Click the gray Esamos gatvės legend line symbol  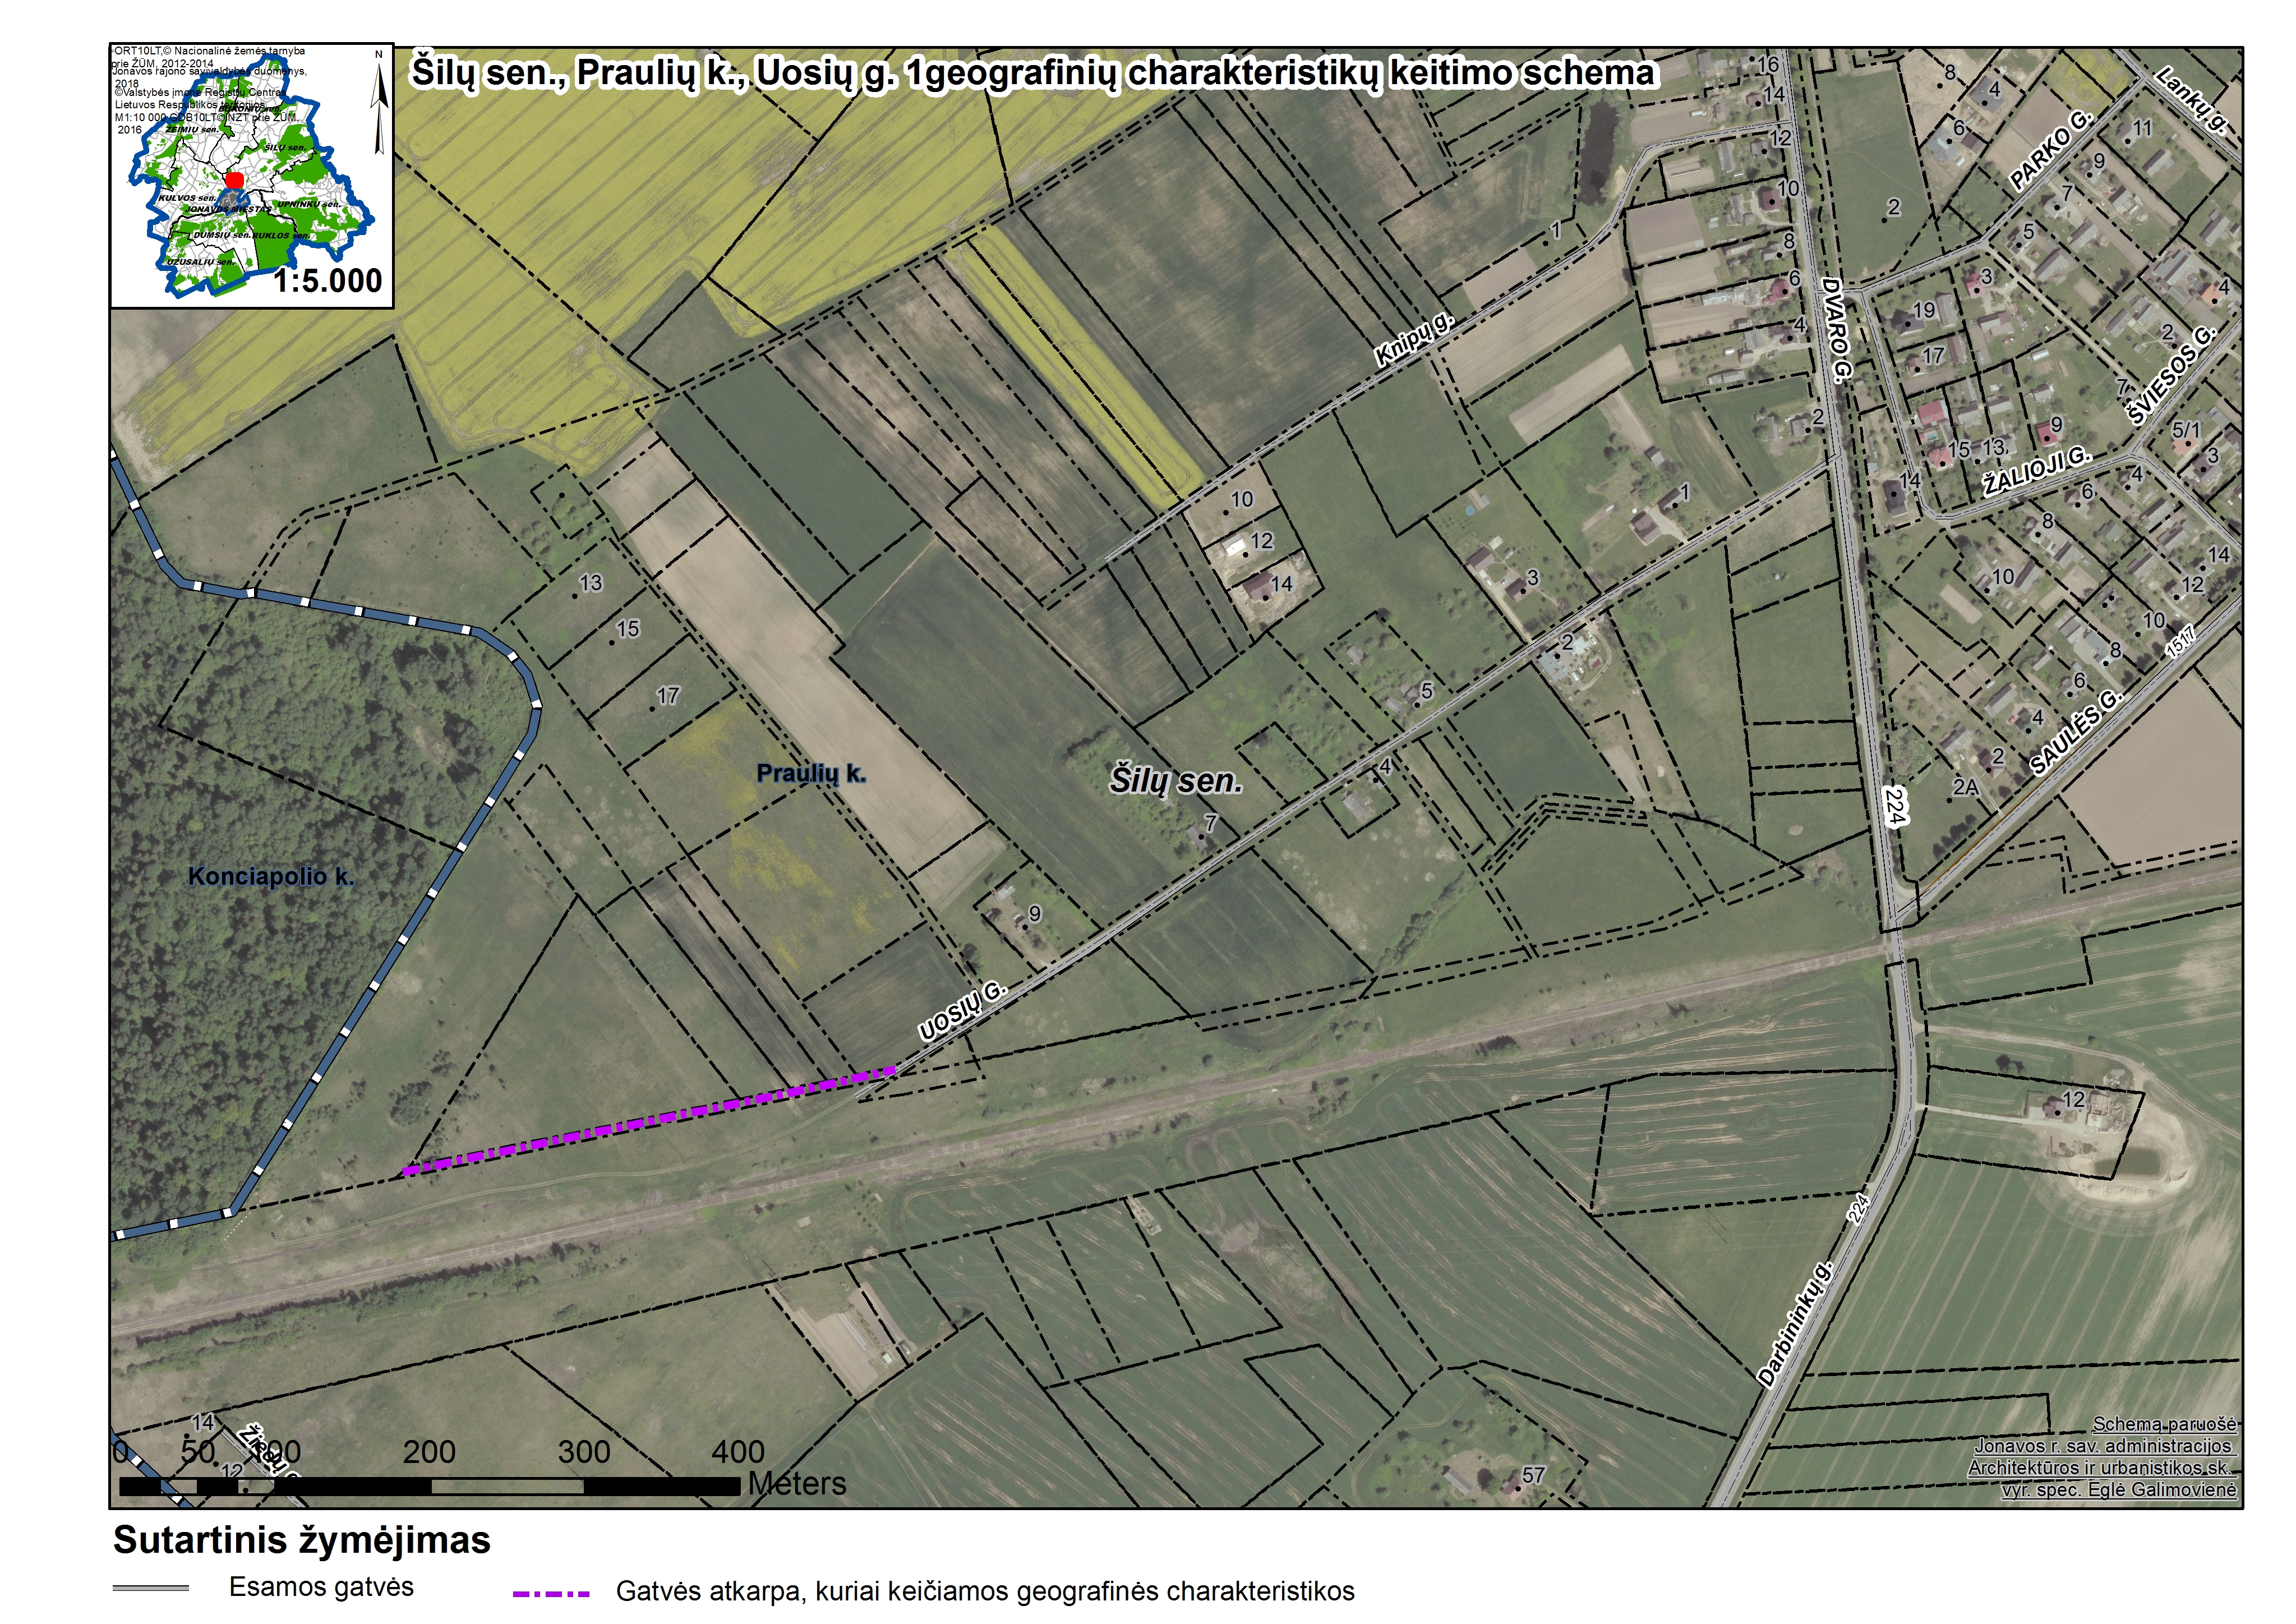pyautogui.click(x=151, y=1588)
